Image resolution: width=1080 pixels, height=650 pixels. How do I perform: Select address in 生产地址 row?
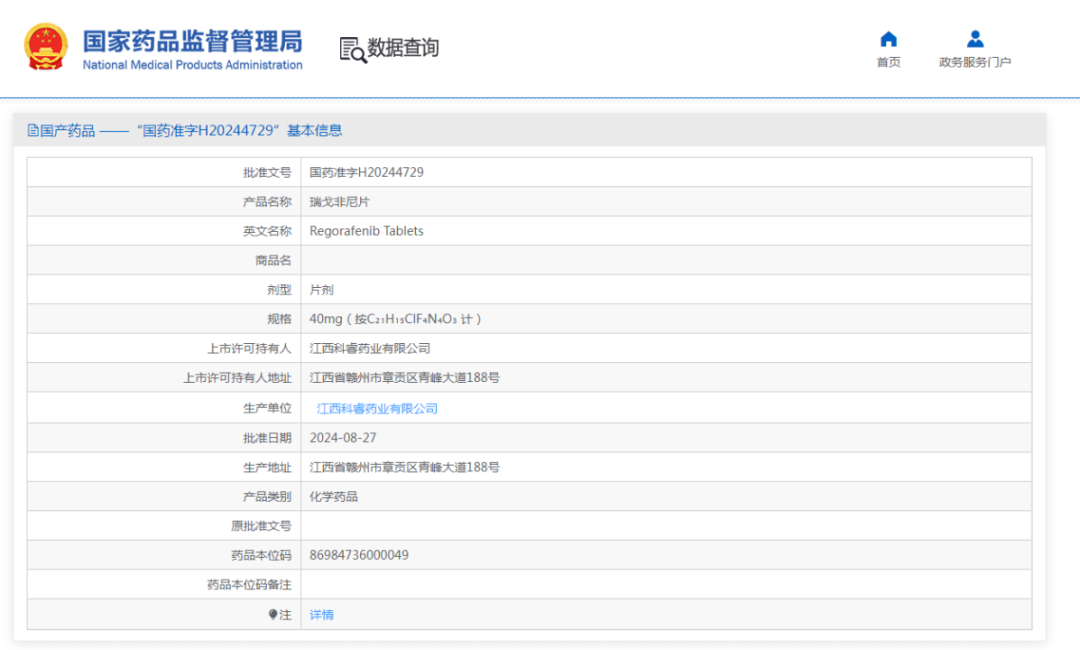point(404,468)
